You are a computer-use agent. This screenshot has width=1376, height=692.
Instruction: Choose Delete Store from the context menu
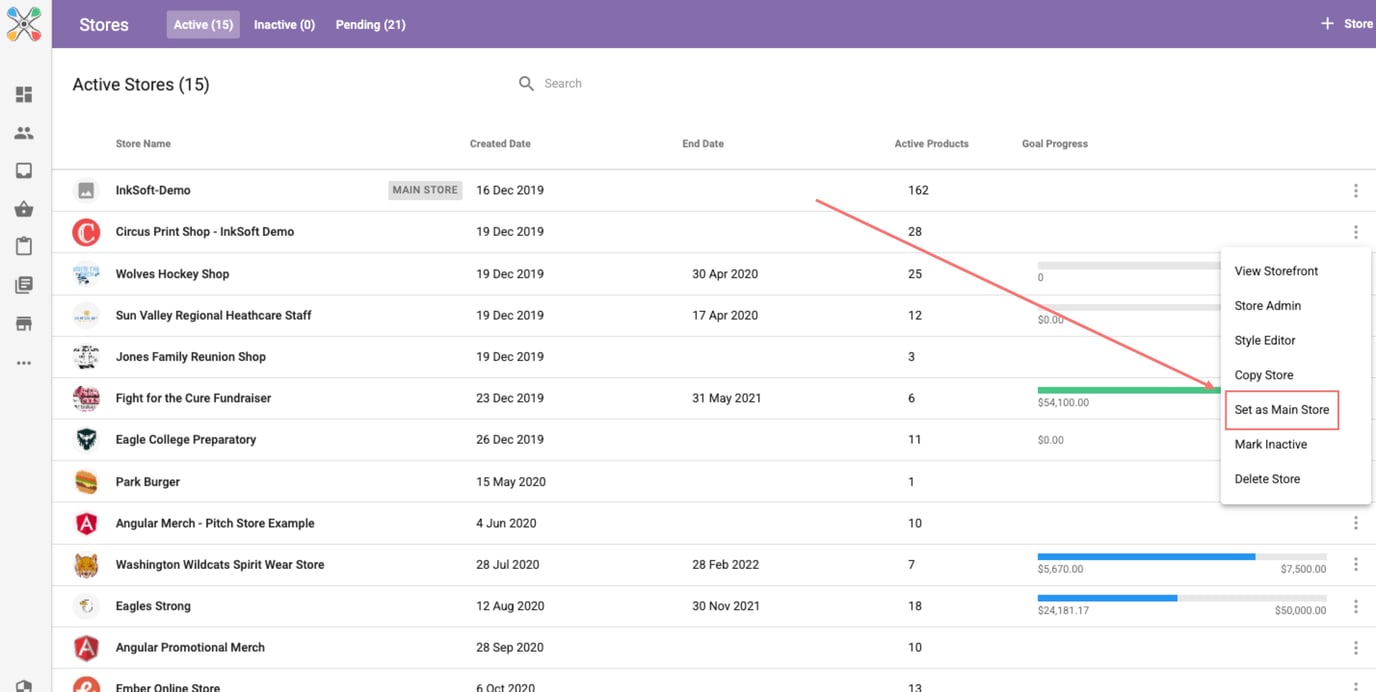[1267, 479]
